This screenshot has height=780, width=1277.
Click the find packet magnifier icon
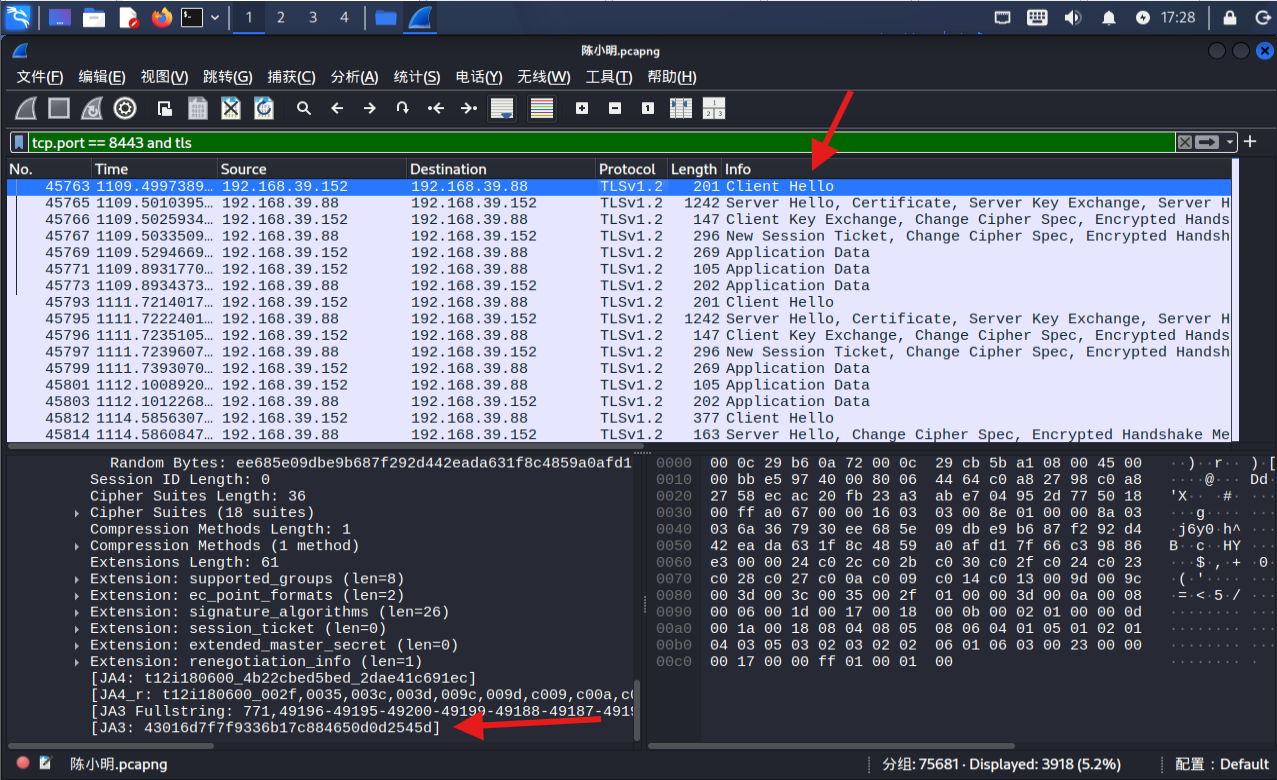304,108
